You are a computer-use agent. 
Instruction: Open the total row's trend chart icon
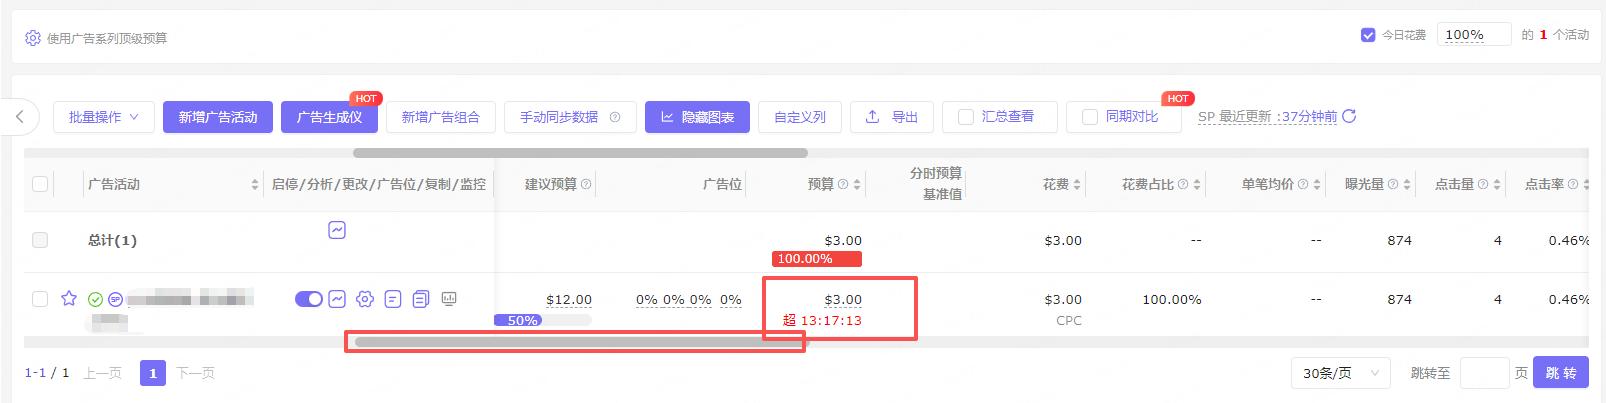pos(337,230)
